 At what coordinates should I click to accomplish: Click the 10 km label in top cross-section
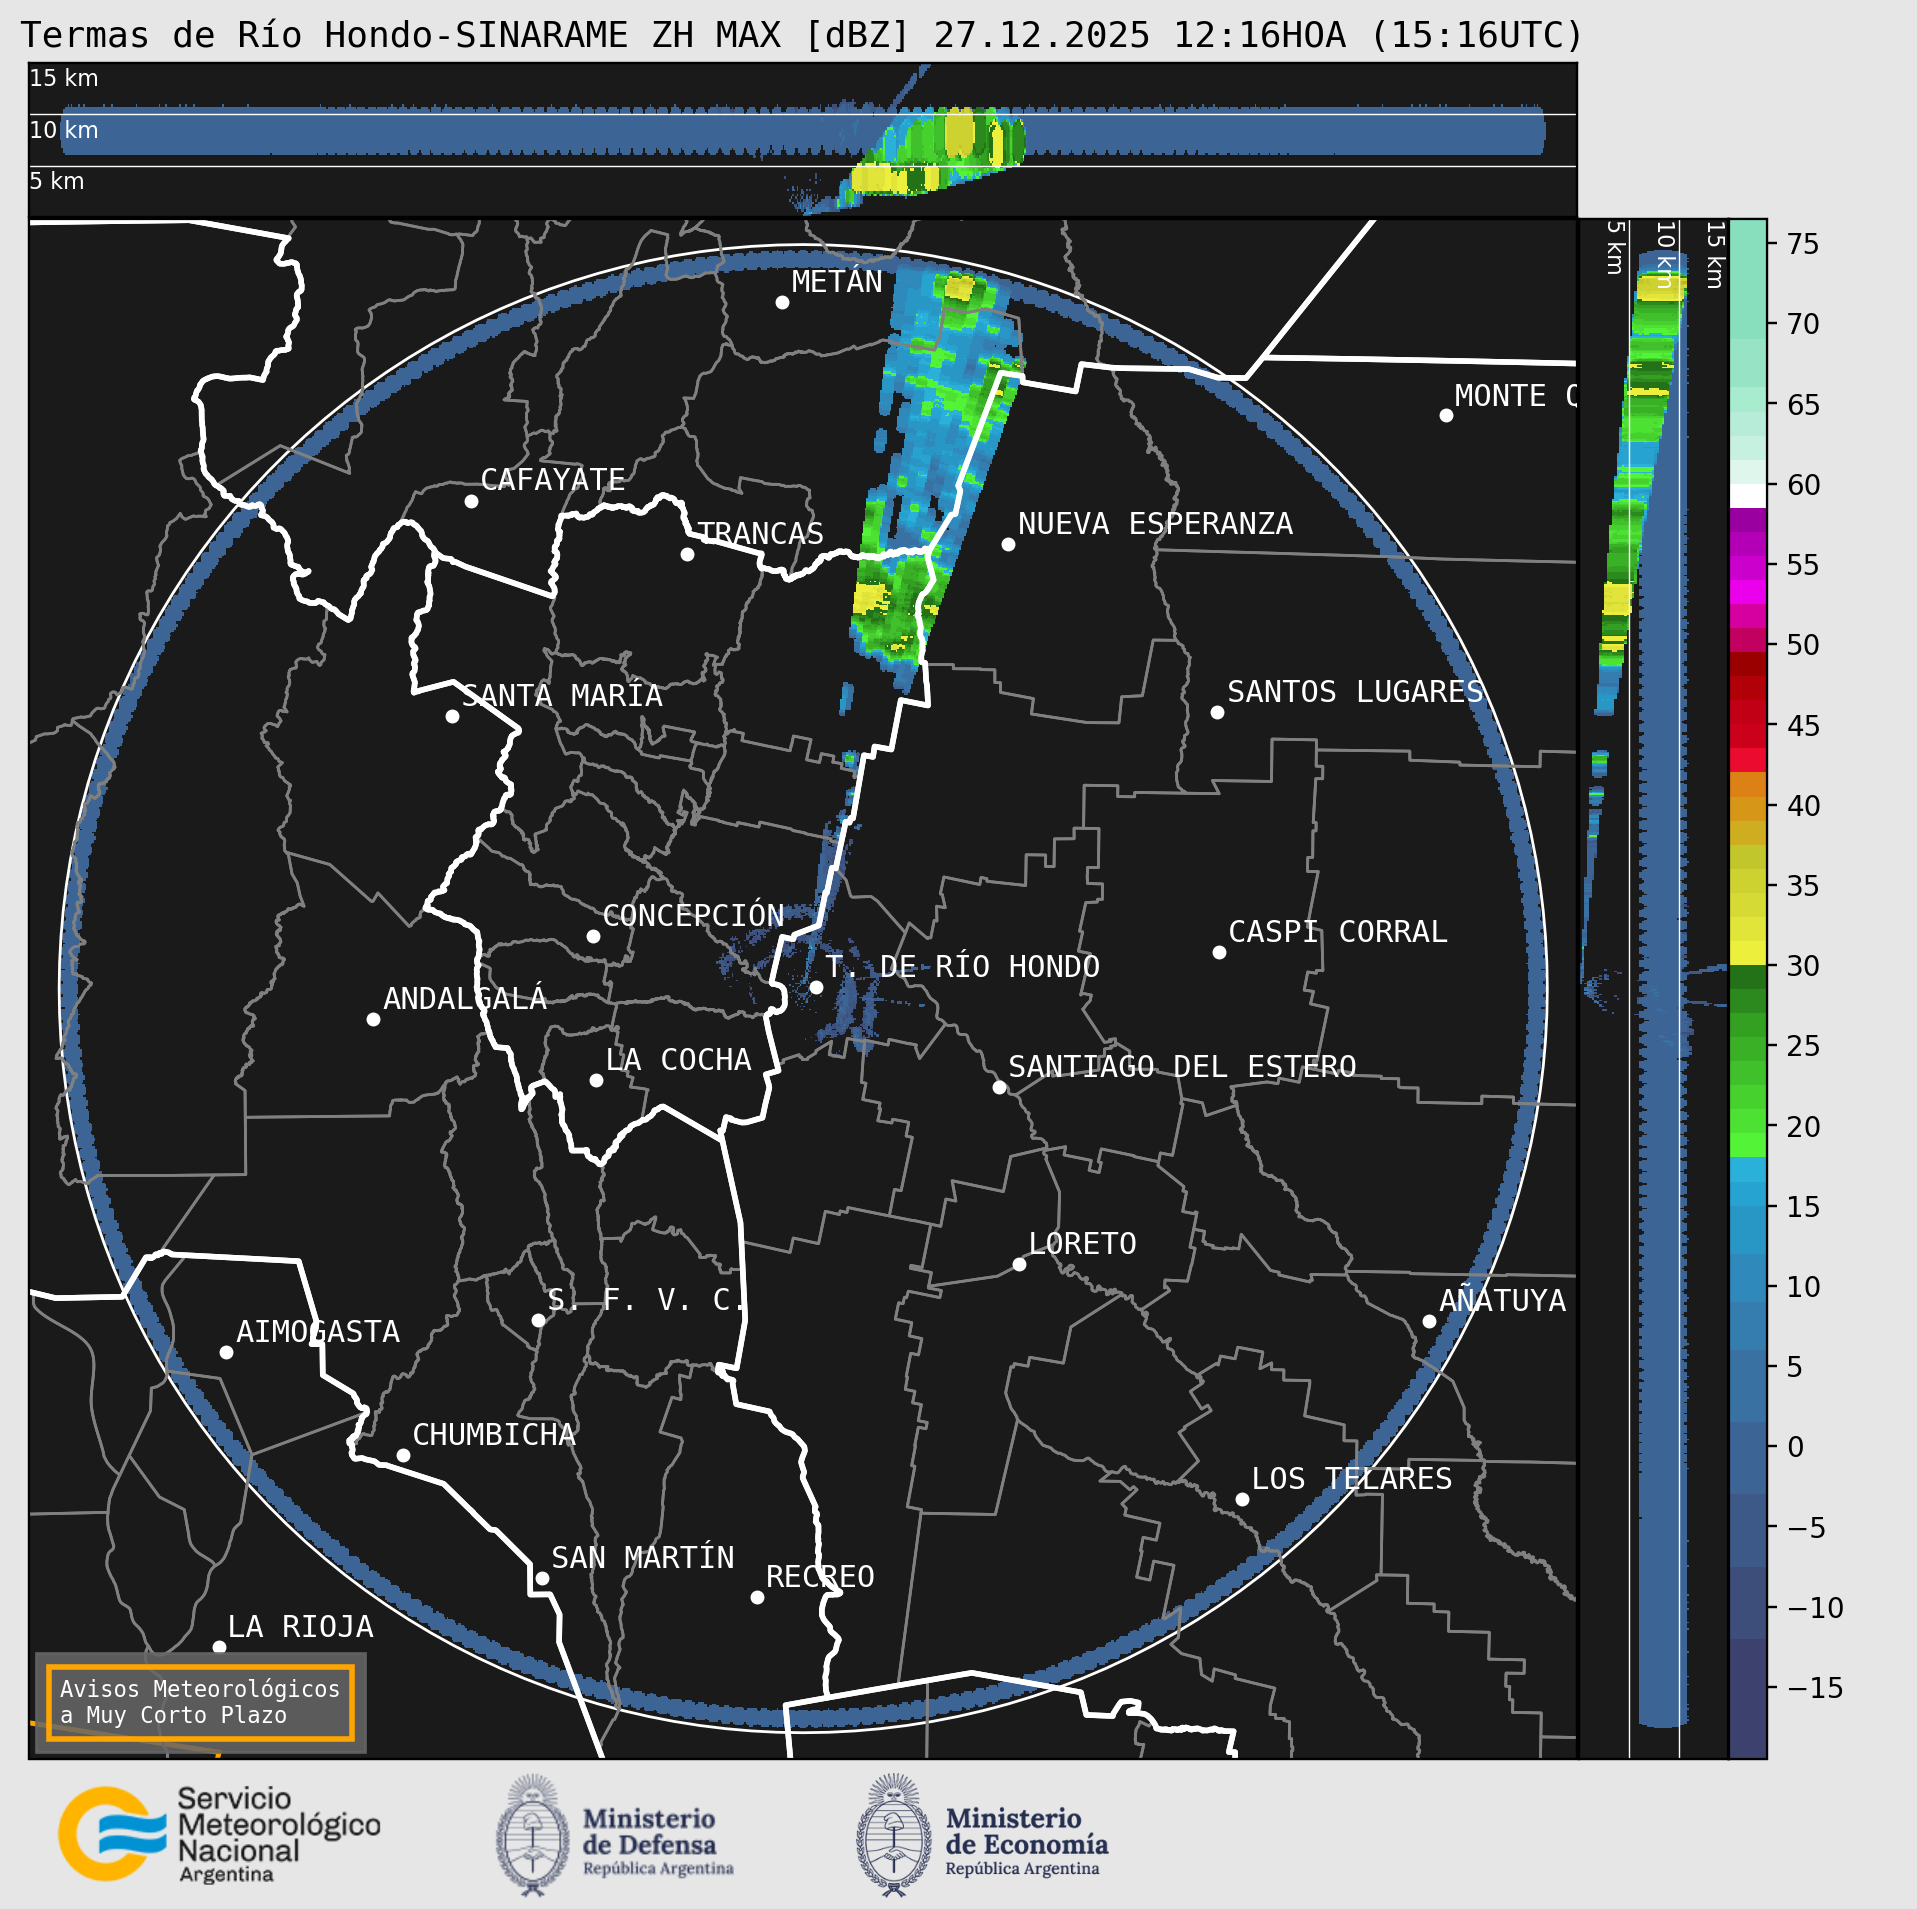64,130
